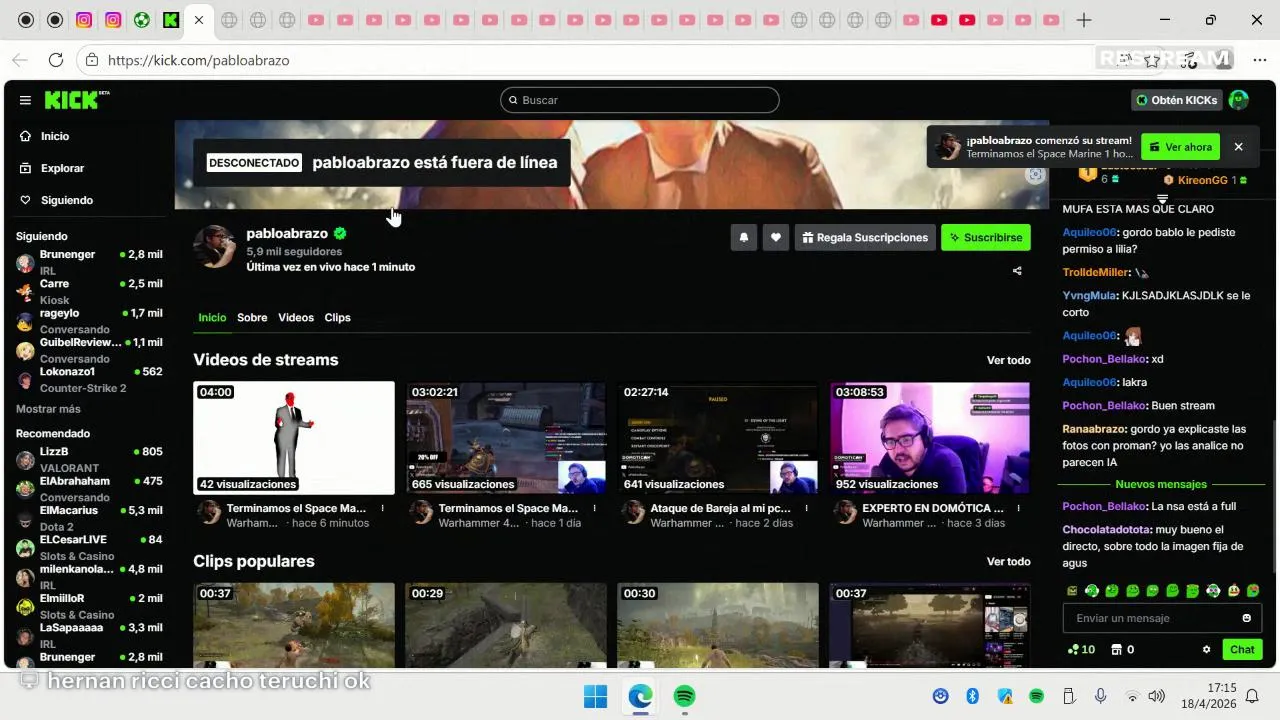
Task: Open rageylo channel in the sidebar
Action: point(89,321)
